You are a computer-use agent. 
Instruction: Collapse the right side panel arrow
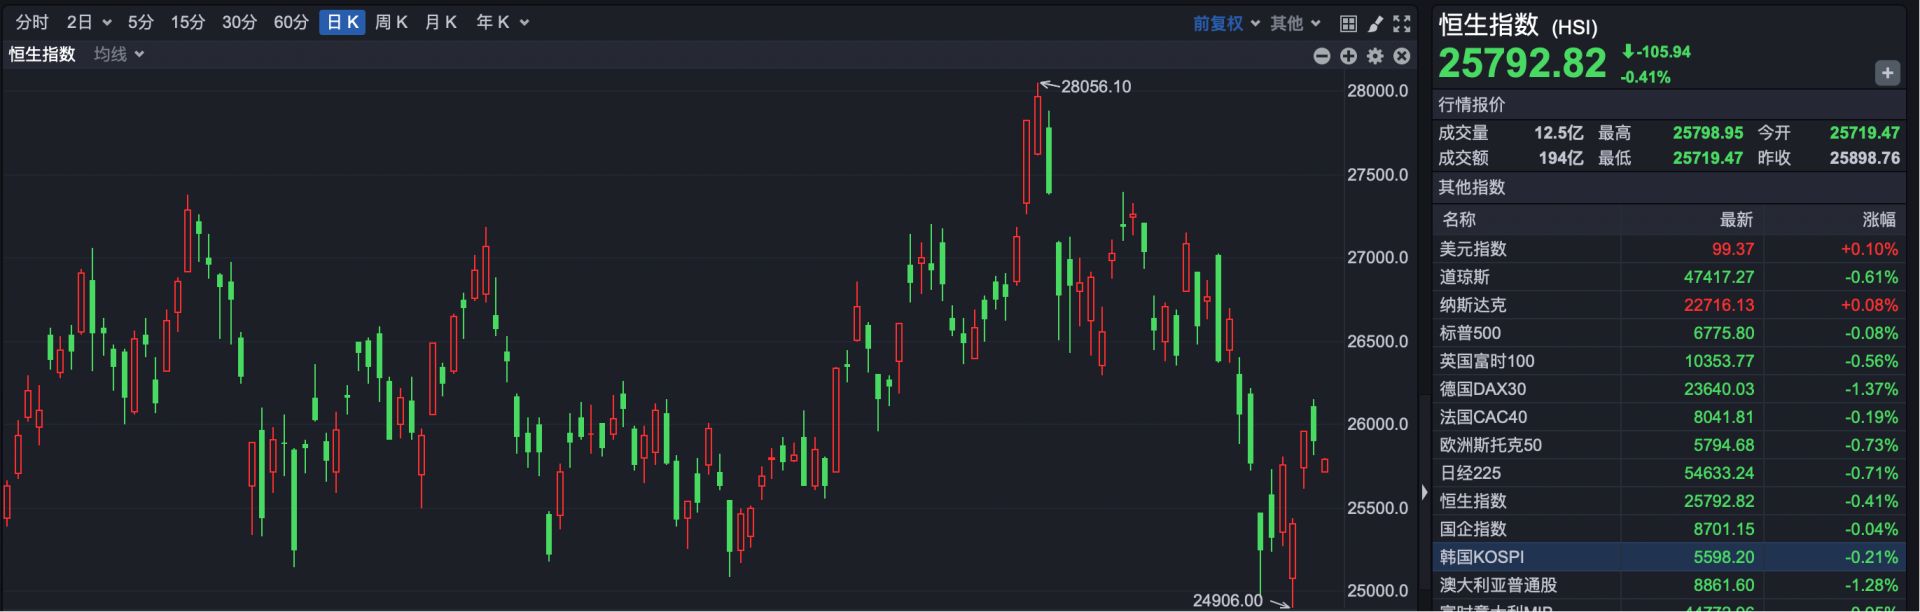1424,492
